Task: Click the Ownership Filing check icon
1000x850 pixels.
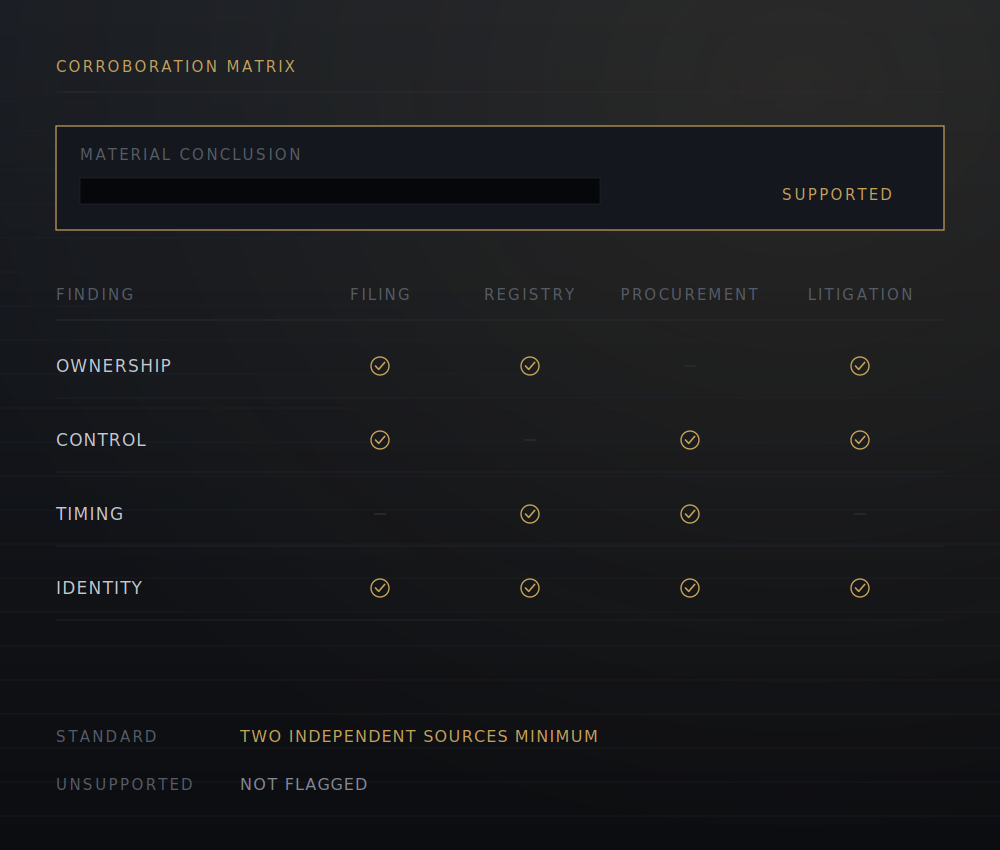Action: click(380, 366)
